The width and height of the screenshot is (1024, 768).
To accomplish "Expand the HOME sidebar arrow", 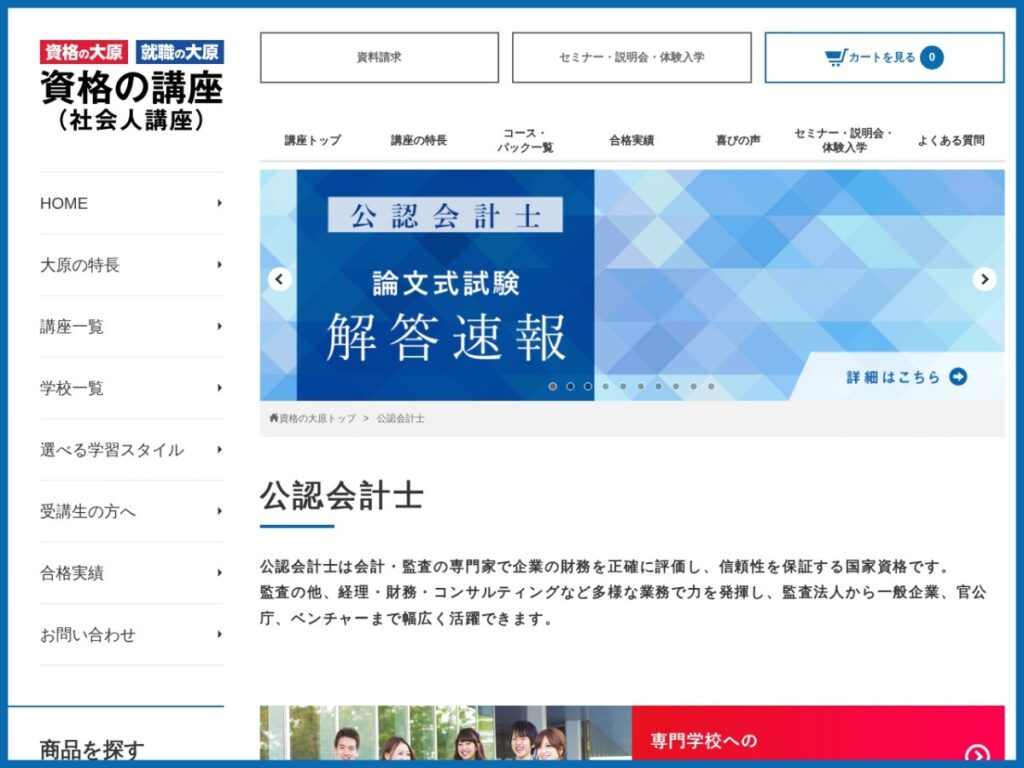I will [x=219, y=203].
